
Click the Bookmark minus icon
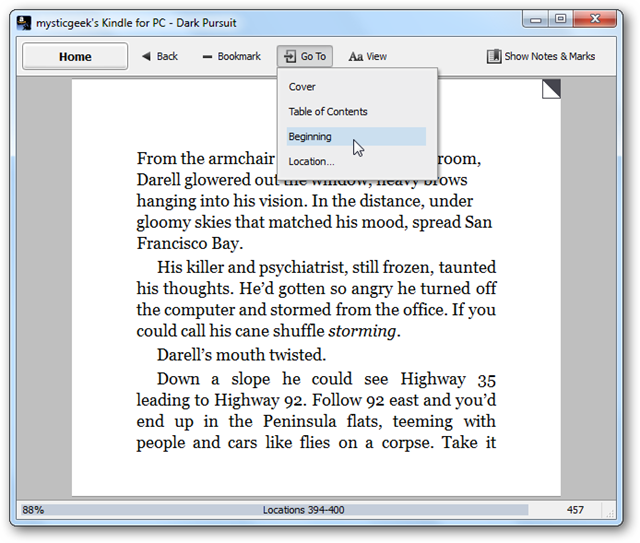[207, 57]
